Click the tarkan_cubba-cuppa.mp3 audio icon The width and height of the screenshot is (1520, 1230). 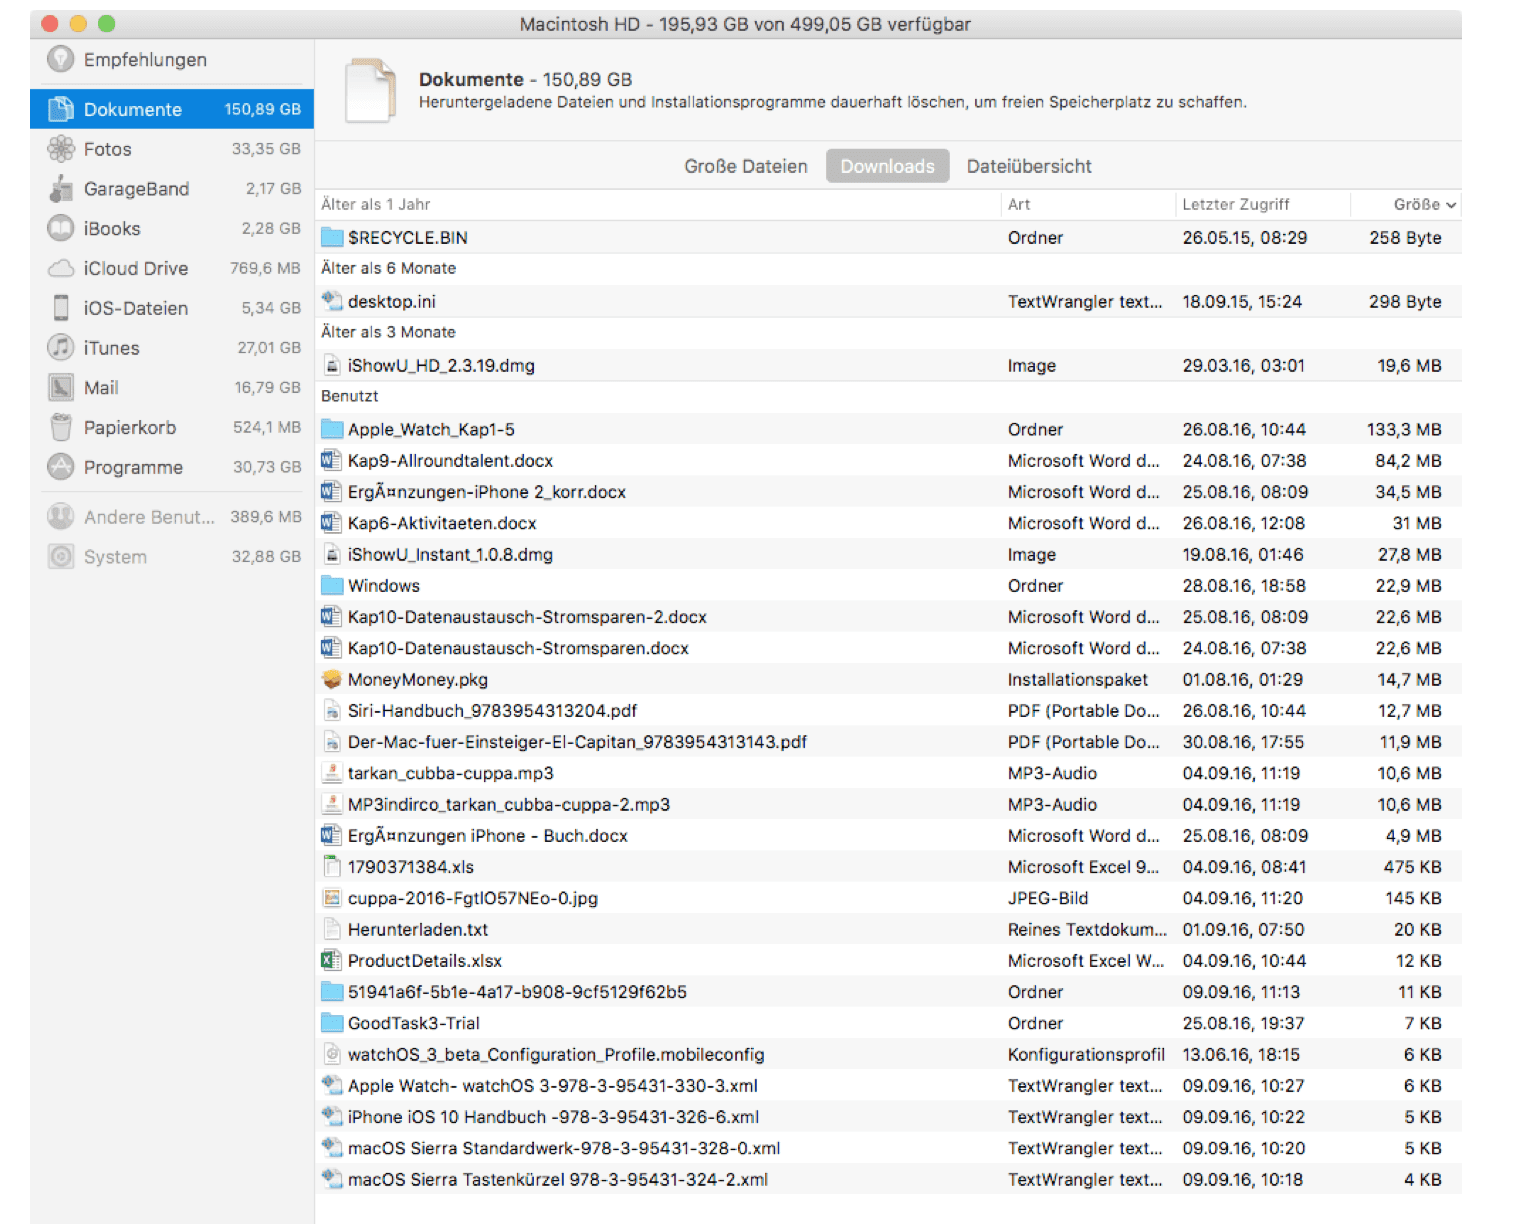pyautogui.click(x=332, y=773)
